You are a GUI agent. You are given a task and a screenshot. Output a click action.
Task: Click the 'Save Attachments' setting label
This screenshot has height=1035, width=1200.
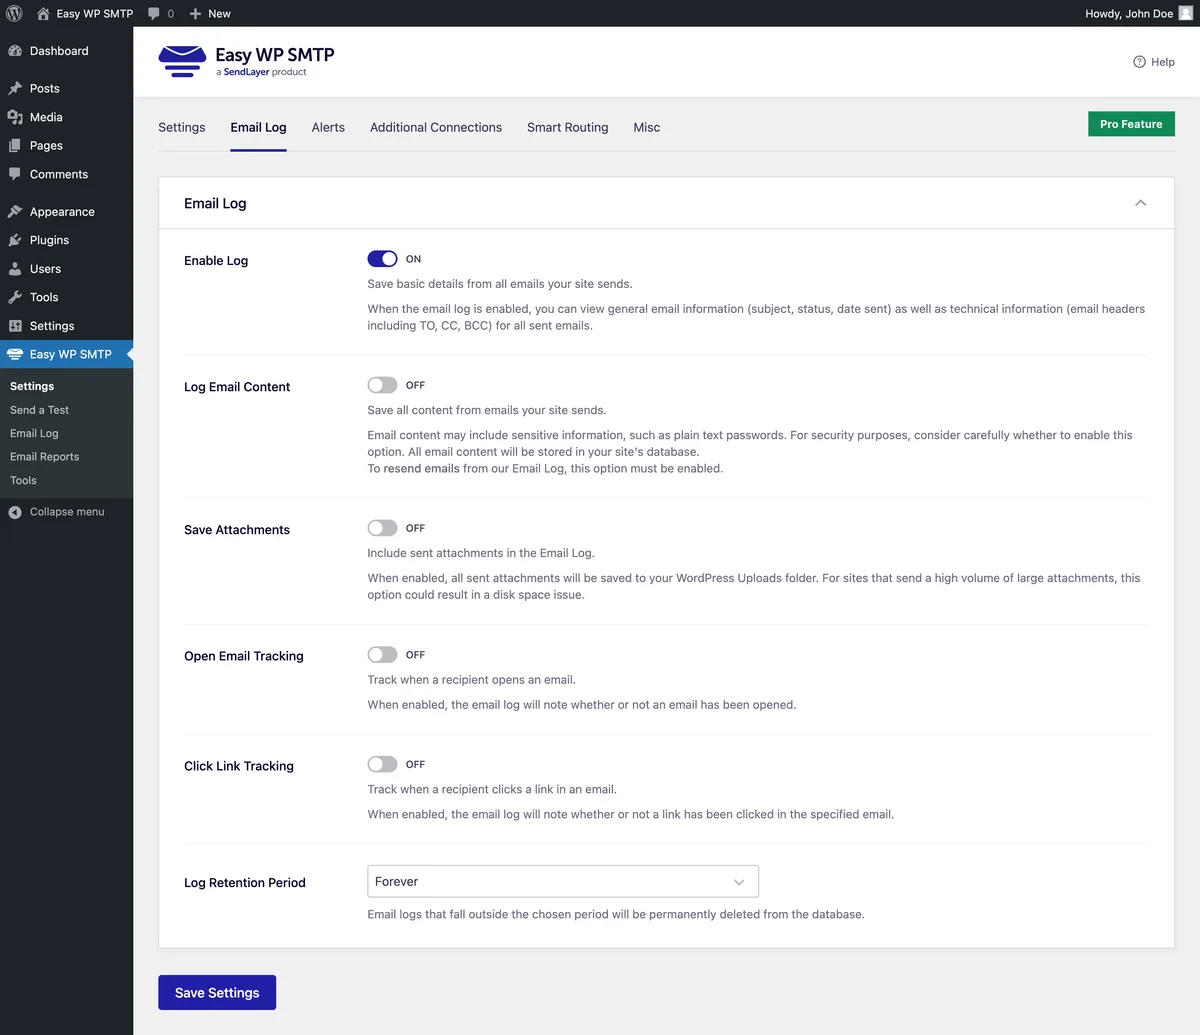(237, 530)
